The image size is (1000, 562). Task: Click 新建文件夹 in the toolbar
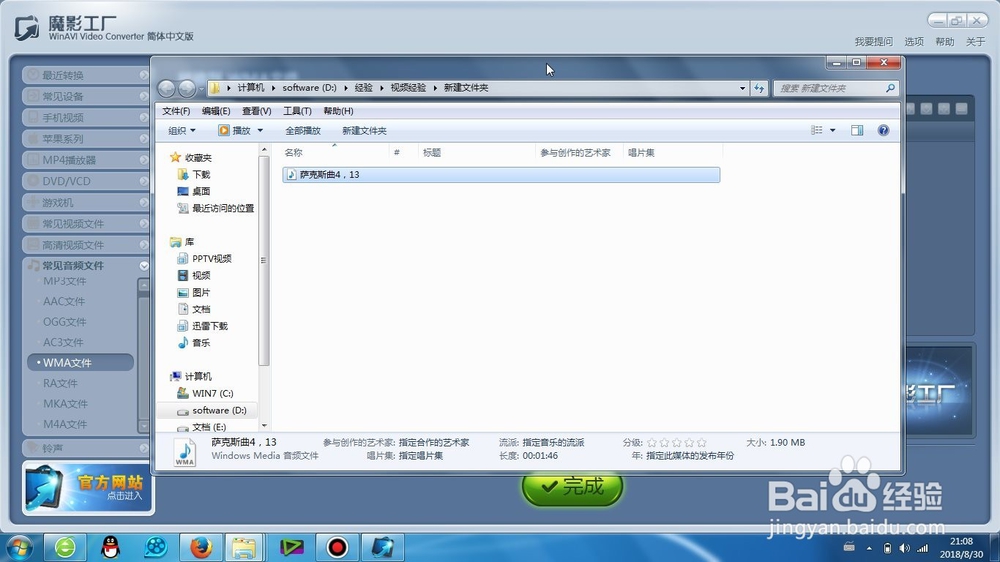pyautogui.click(x=364, y=131)
